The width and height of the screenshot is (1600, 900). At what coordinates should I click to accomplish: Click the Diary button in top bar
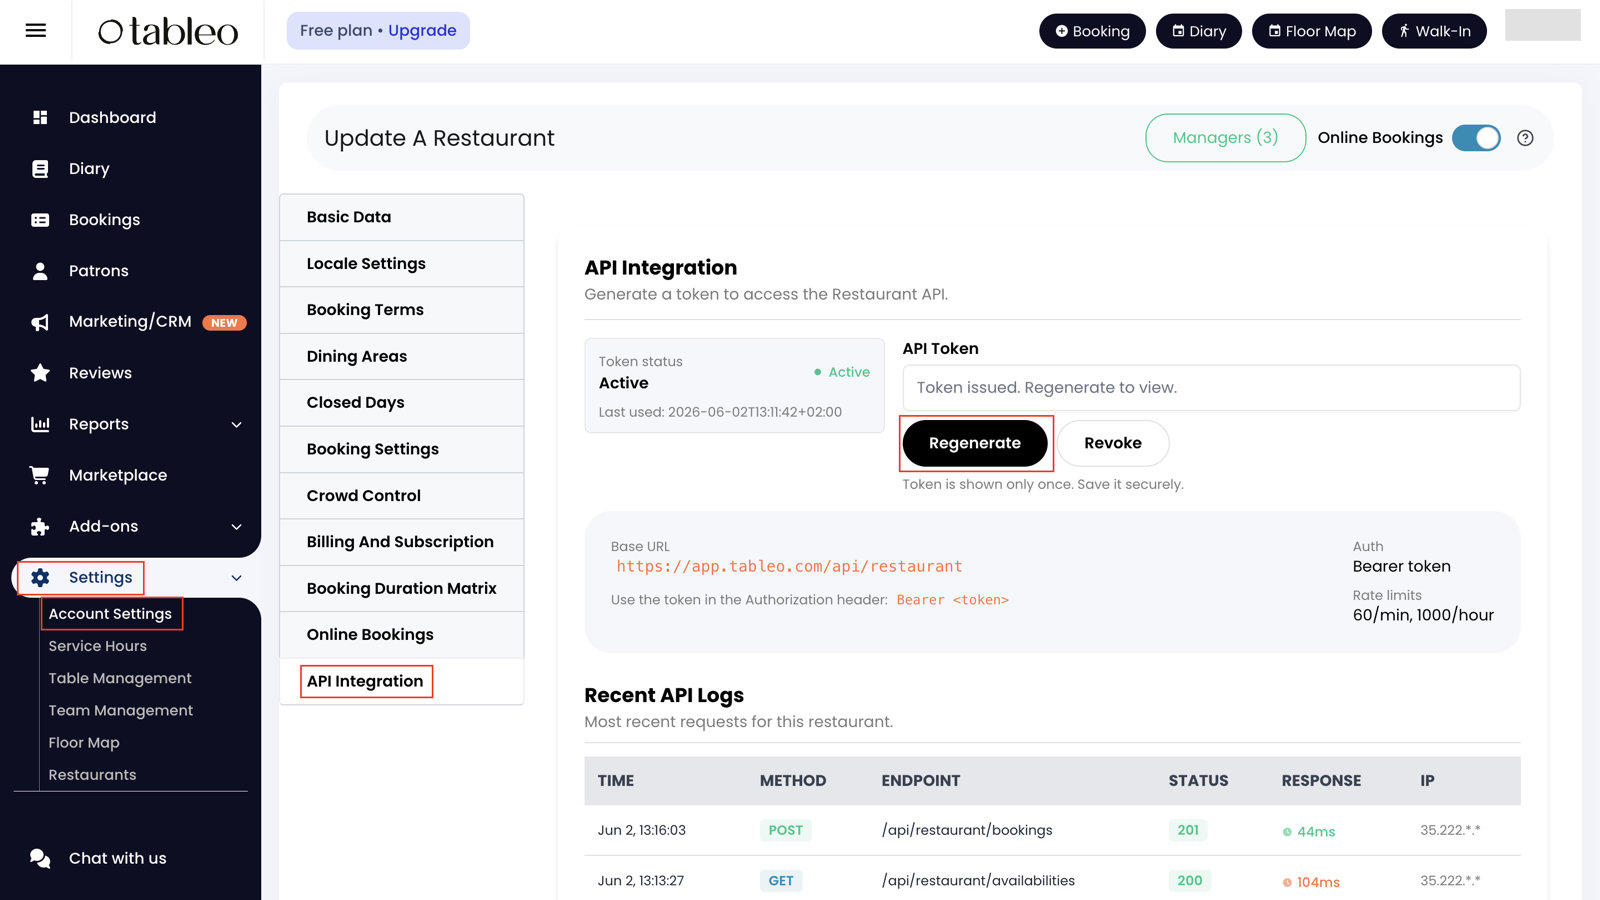1199,31
